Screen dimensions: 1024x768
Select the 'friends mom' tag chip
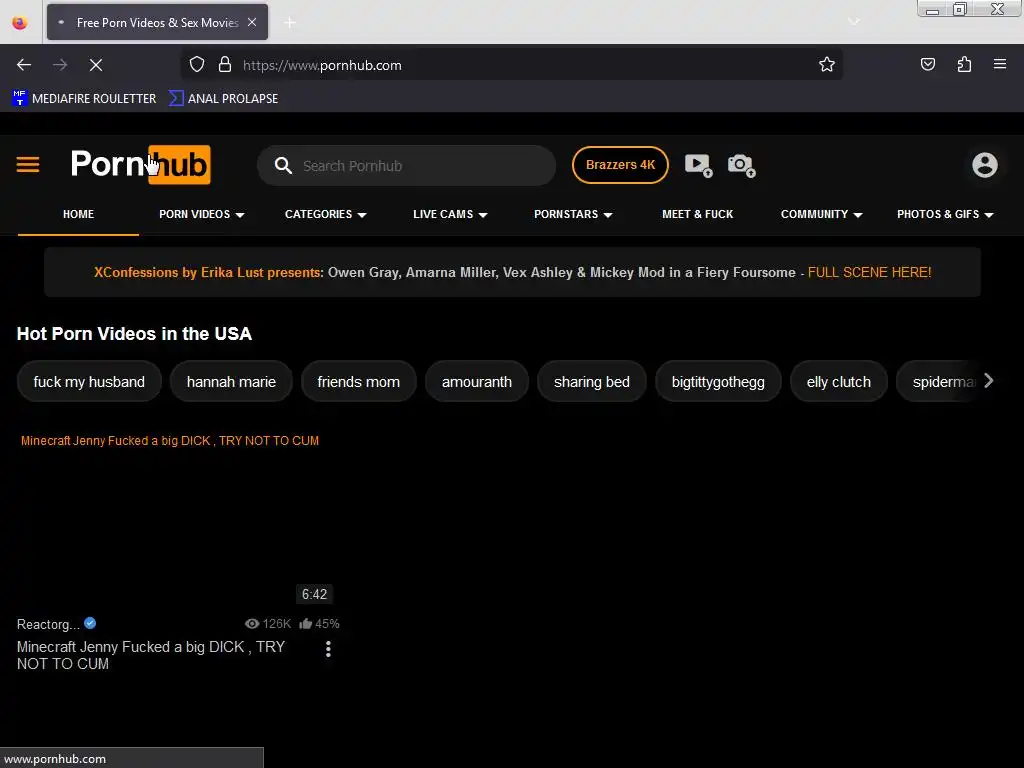click(359, 381)
